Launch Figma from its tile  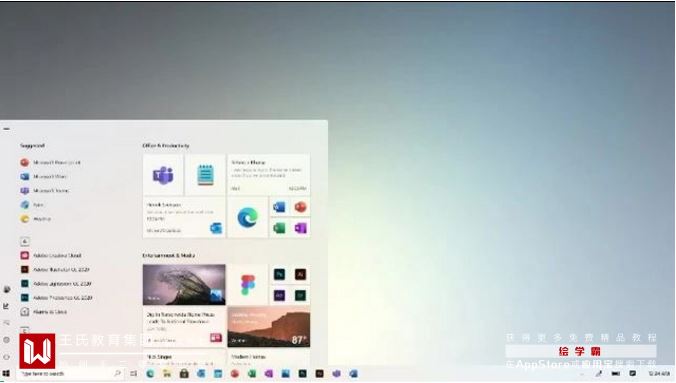pyautogui.click(x=247, y=284)
